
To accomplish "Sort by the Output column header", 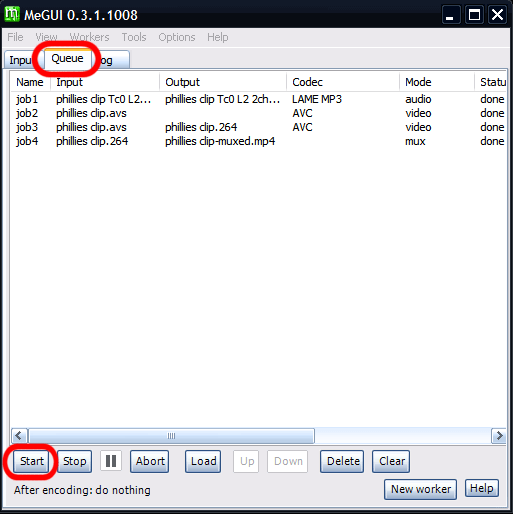I will click(x=223, y=82).
